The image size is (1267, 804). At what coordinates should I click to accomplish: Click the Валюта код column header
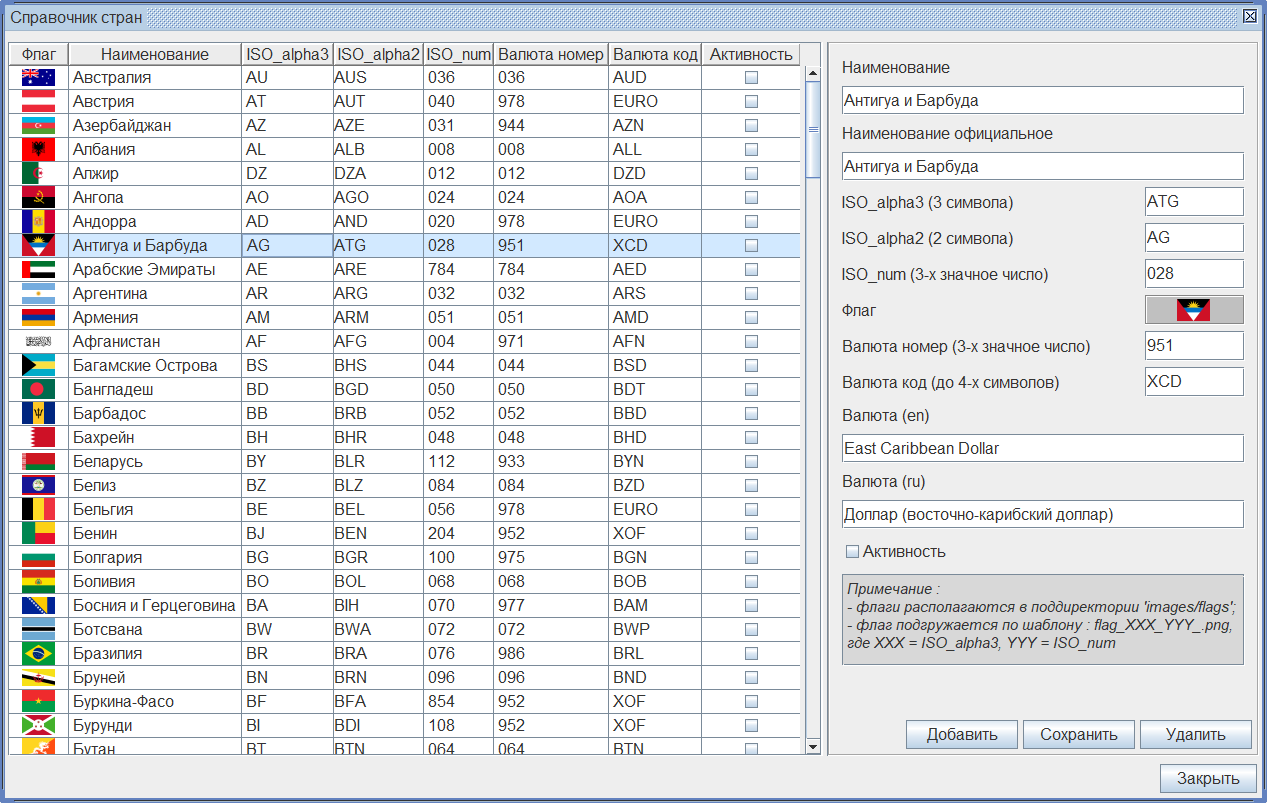[x=655, y=54]
